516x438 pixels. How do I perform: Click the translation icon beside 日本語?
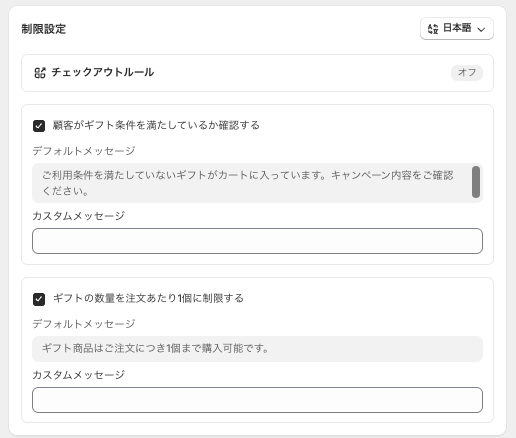[x=433, y=29]
